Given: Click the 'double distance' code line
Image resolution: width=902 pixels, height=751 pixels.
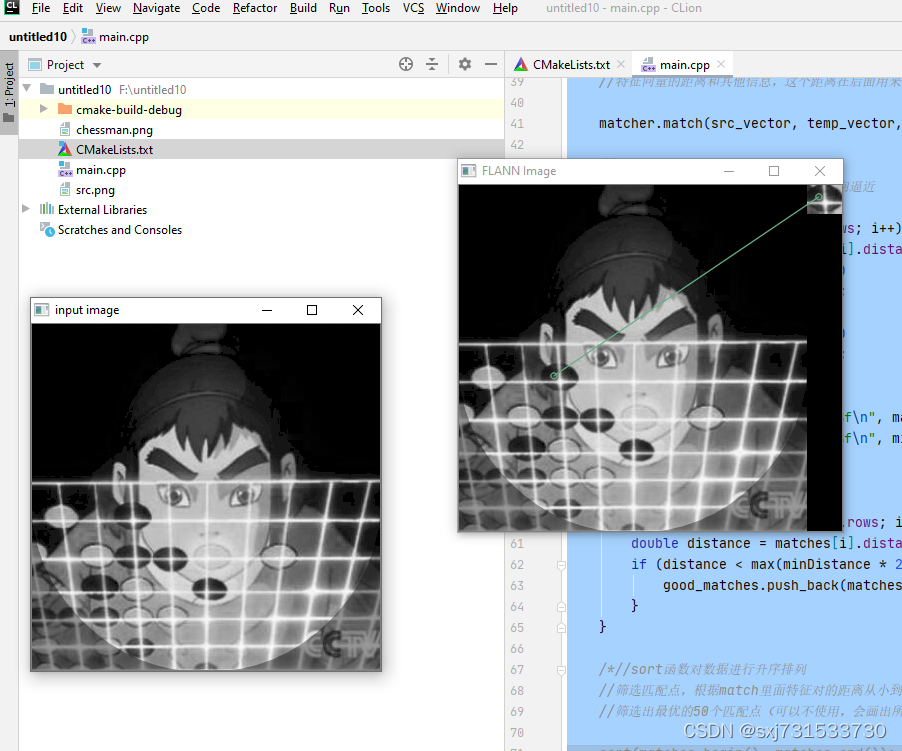Looking at the screenshot, I should (x=765, y=543).
